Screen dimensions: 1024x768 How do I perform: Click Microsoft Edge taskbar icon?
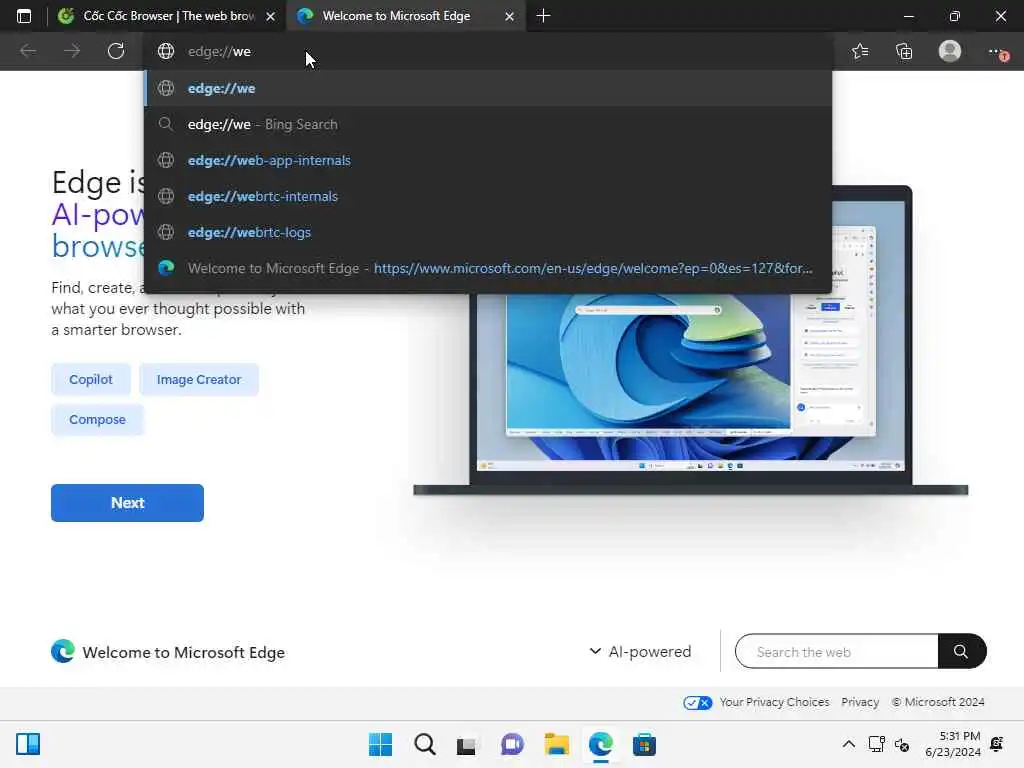click(x=601, y=744)
